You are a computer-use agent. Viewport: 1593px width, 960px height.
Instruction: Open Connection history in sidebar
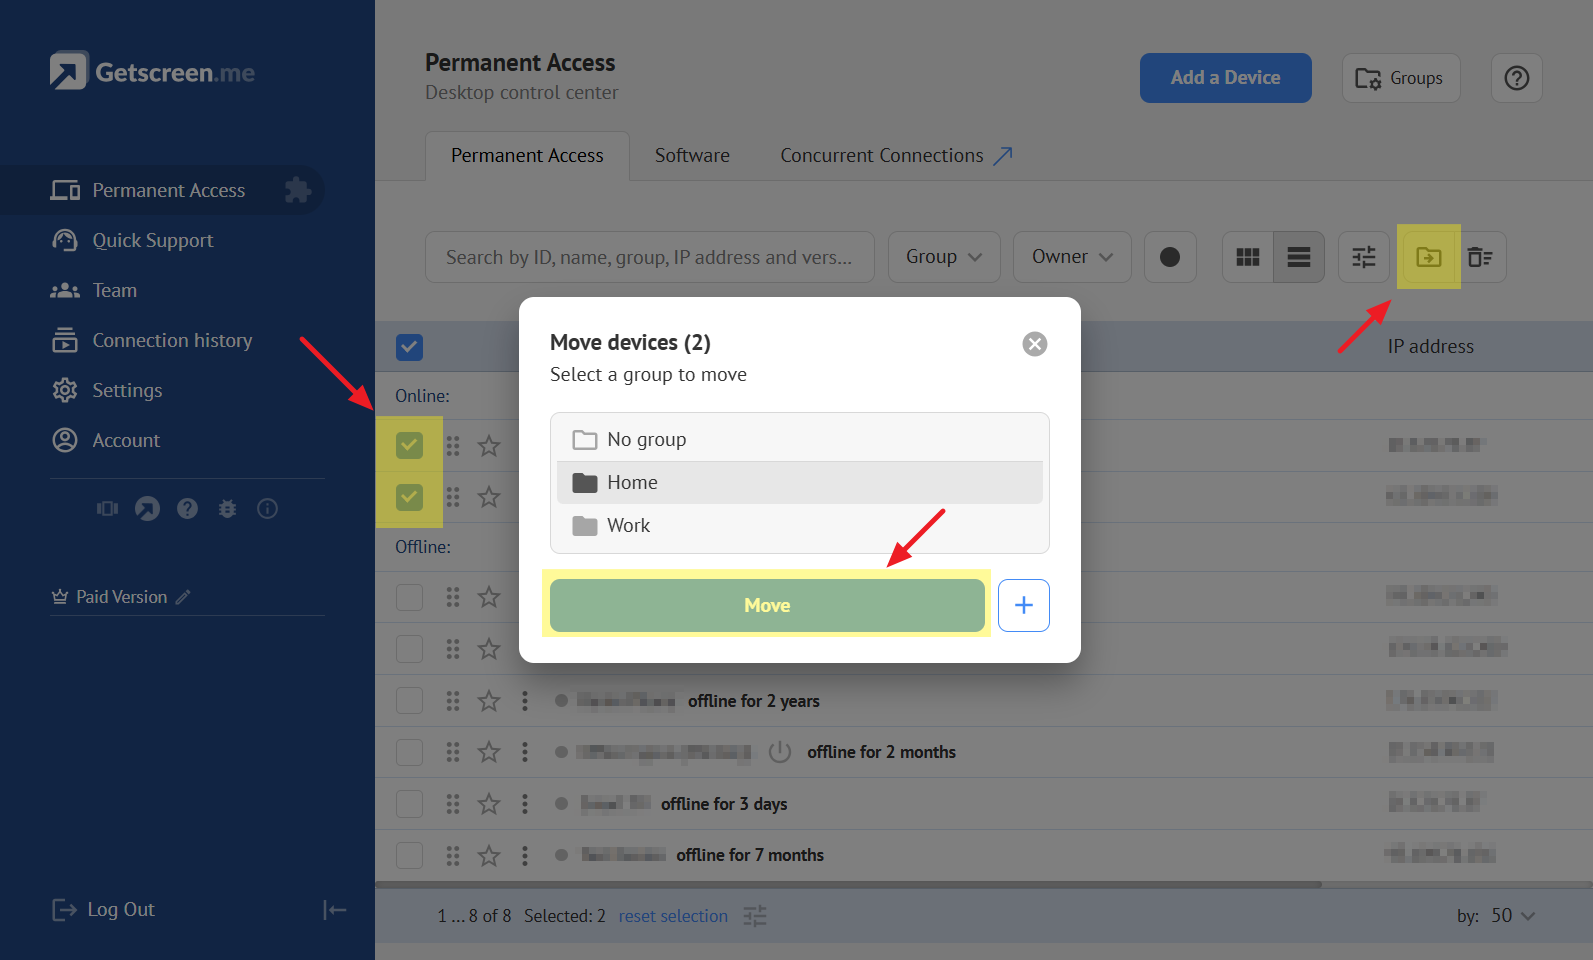[x=172, y=341]
